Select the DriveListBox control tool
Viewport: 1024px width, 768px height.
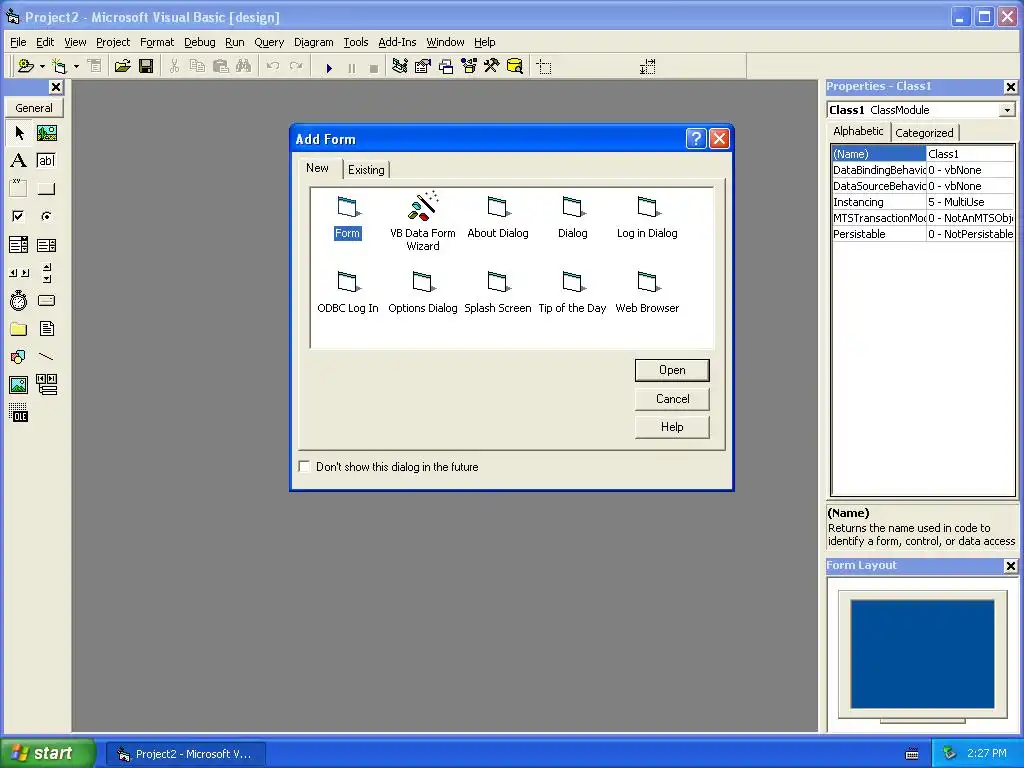coord(46,300)
